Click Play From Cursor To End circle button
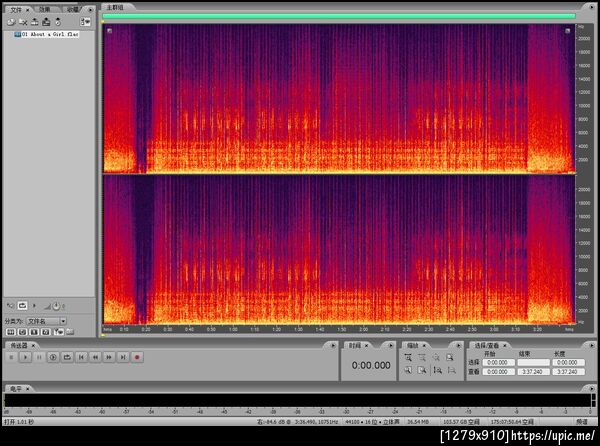This screenshot has height=446, width=600. tap(53, 357)
